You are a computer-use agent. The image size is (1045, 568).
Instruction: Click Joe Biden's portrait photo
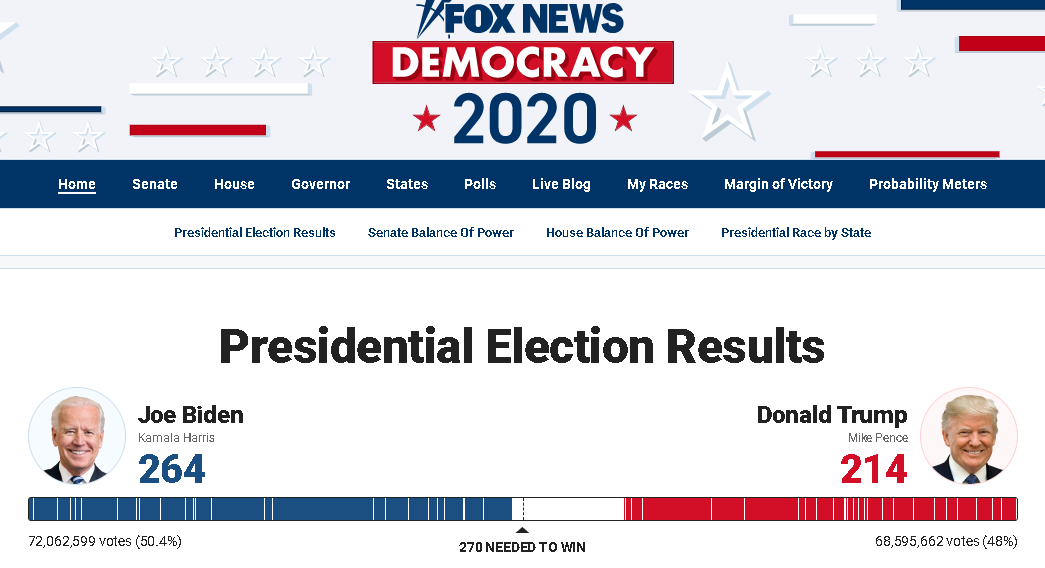(x=77, y=436)
